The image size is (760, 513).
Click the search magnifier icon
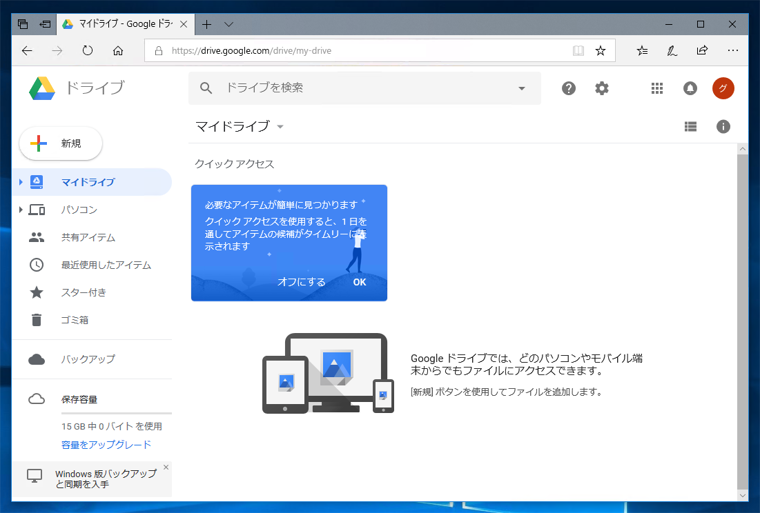(206, 88)
